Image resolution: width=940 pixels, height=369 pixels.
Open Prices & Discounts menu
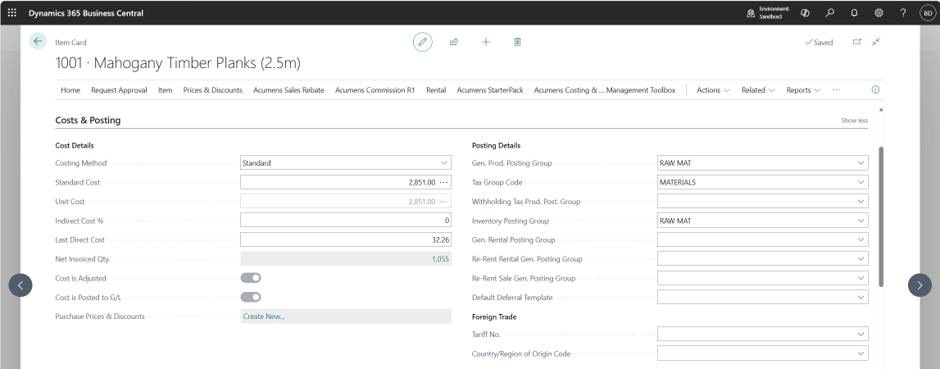point(213,90)
